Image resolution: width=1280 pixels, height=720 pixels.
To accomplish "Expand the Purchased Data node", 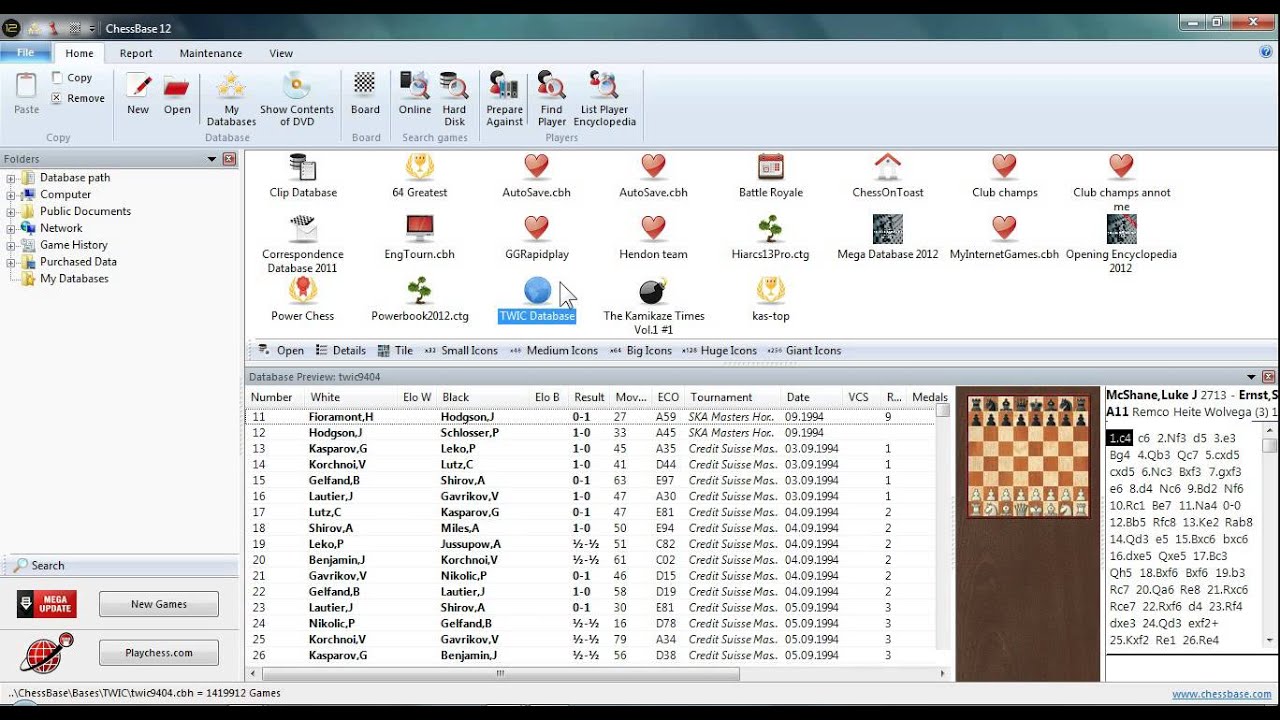I will click(11, 262).
